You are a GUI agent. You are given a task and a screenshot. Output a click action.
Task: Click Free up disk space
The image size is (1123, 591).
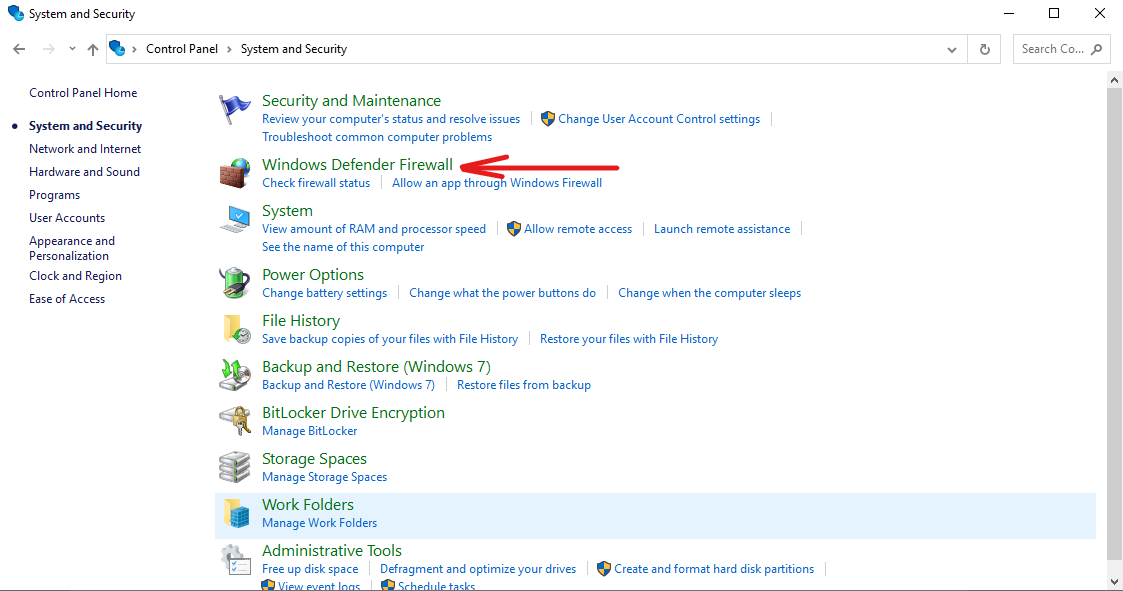310,569
